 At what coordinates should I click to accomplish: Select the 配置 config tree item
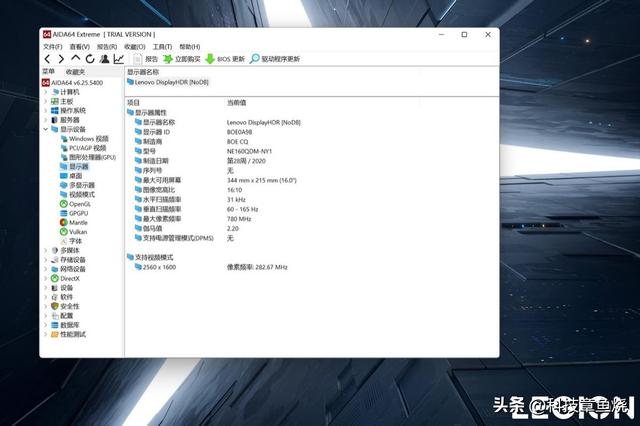tap(62, 316)
